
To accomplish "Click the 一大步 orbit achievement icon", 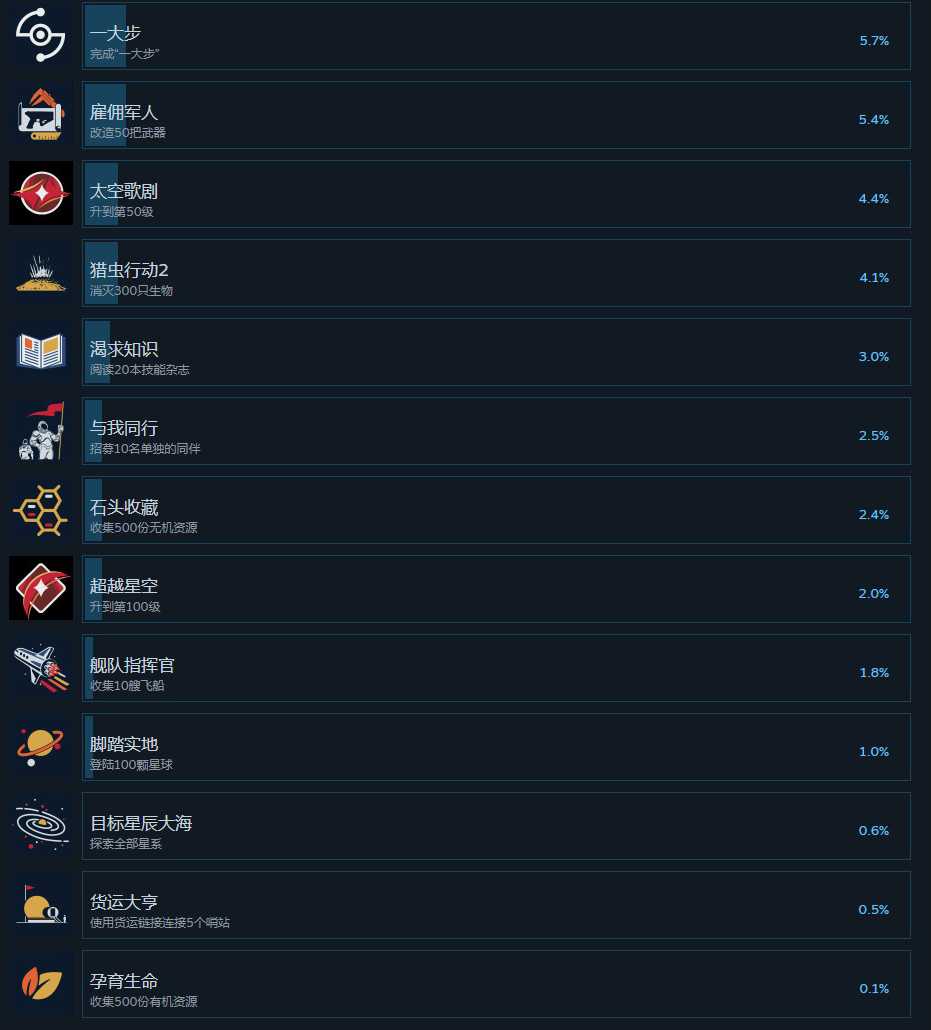I will [x=41, y=35].
